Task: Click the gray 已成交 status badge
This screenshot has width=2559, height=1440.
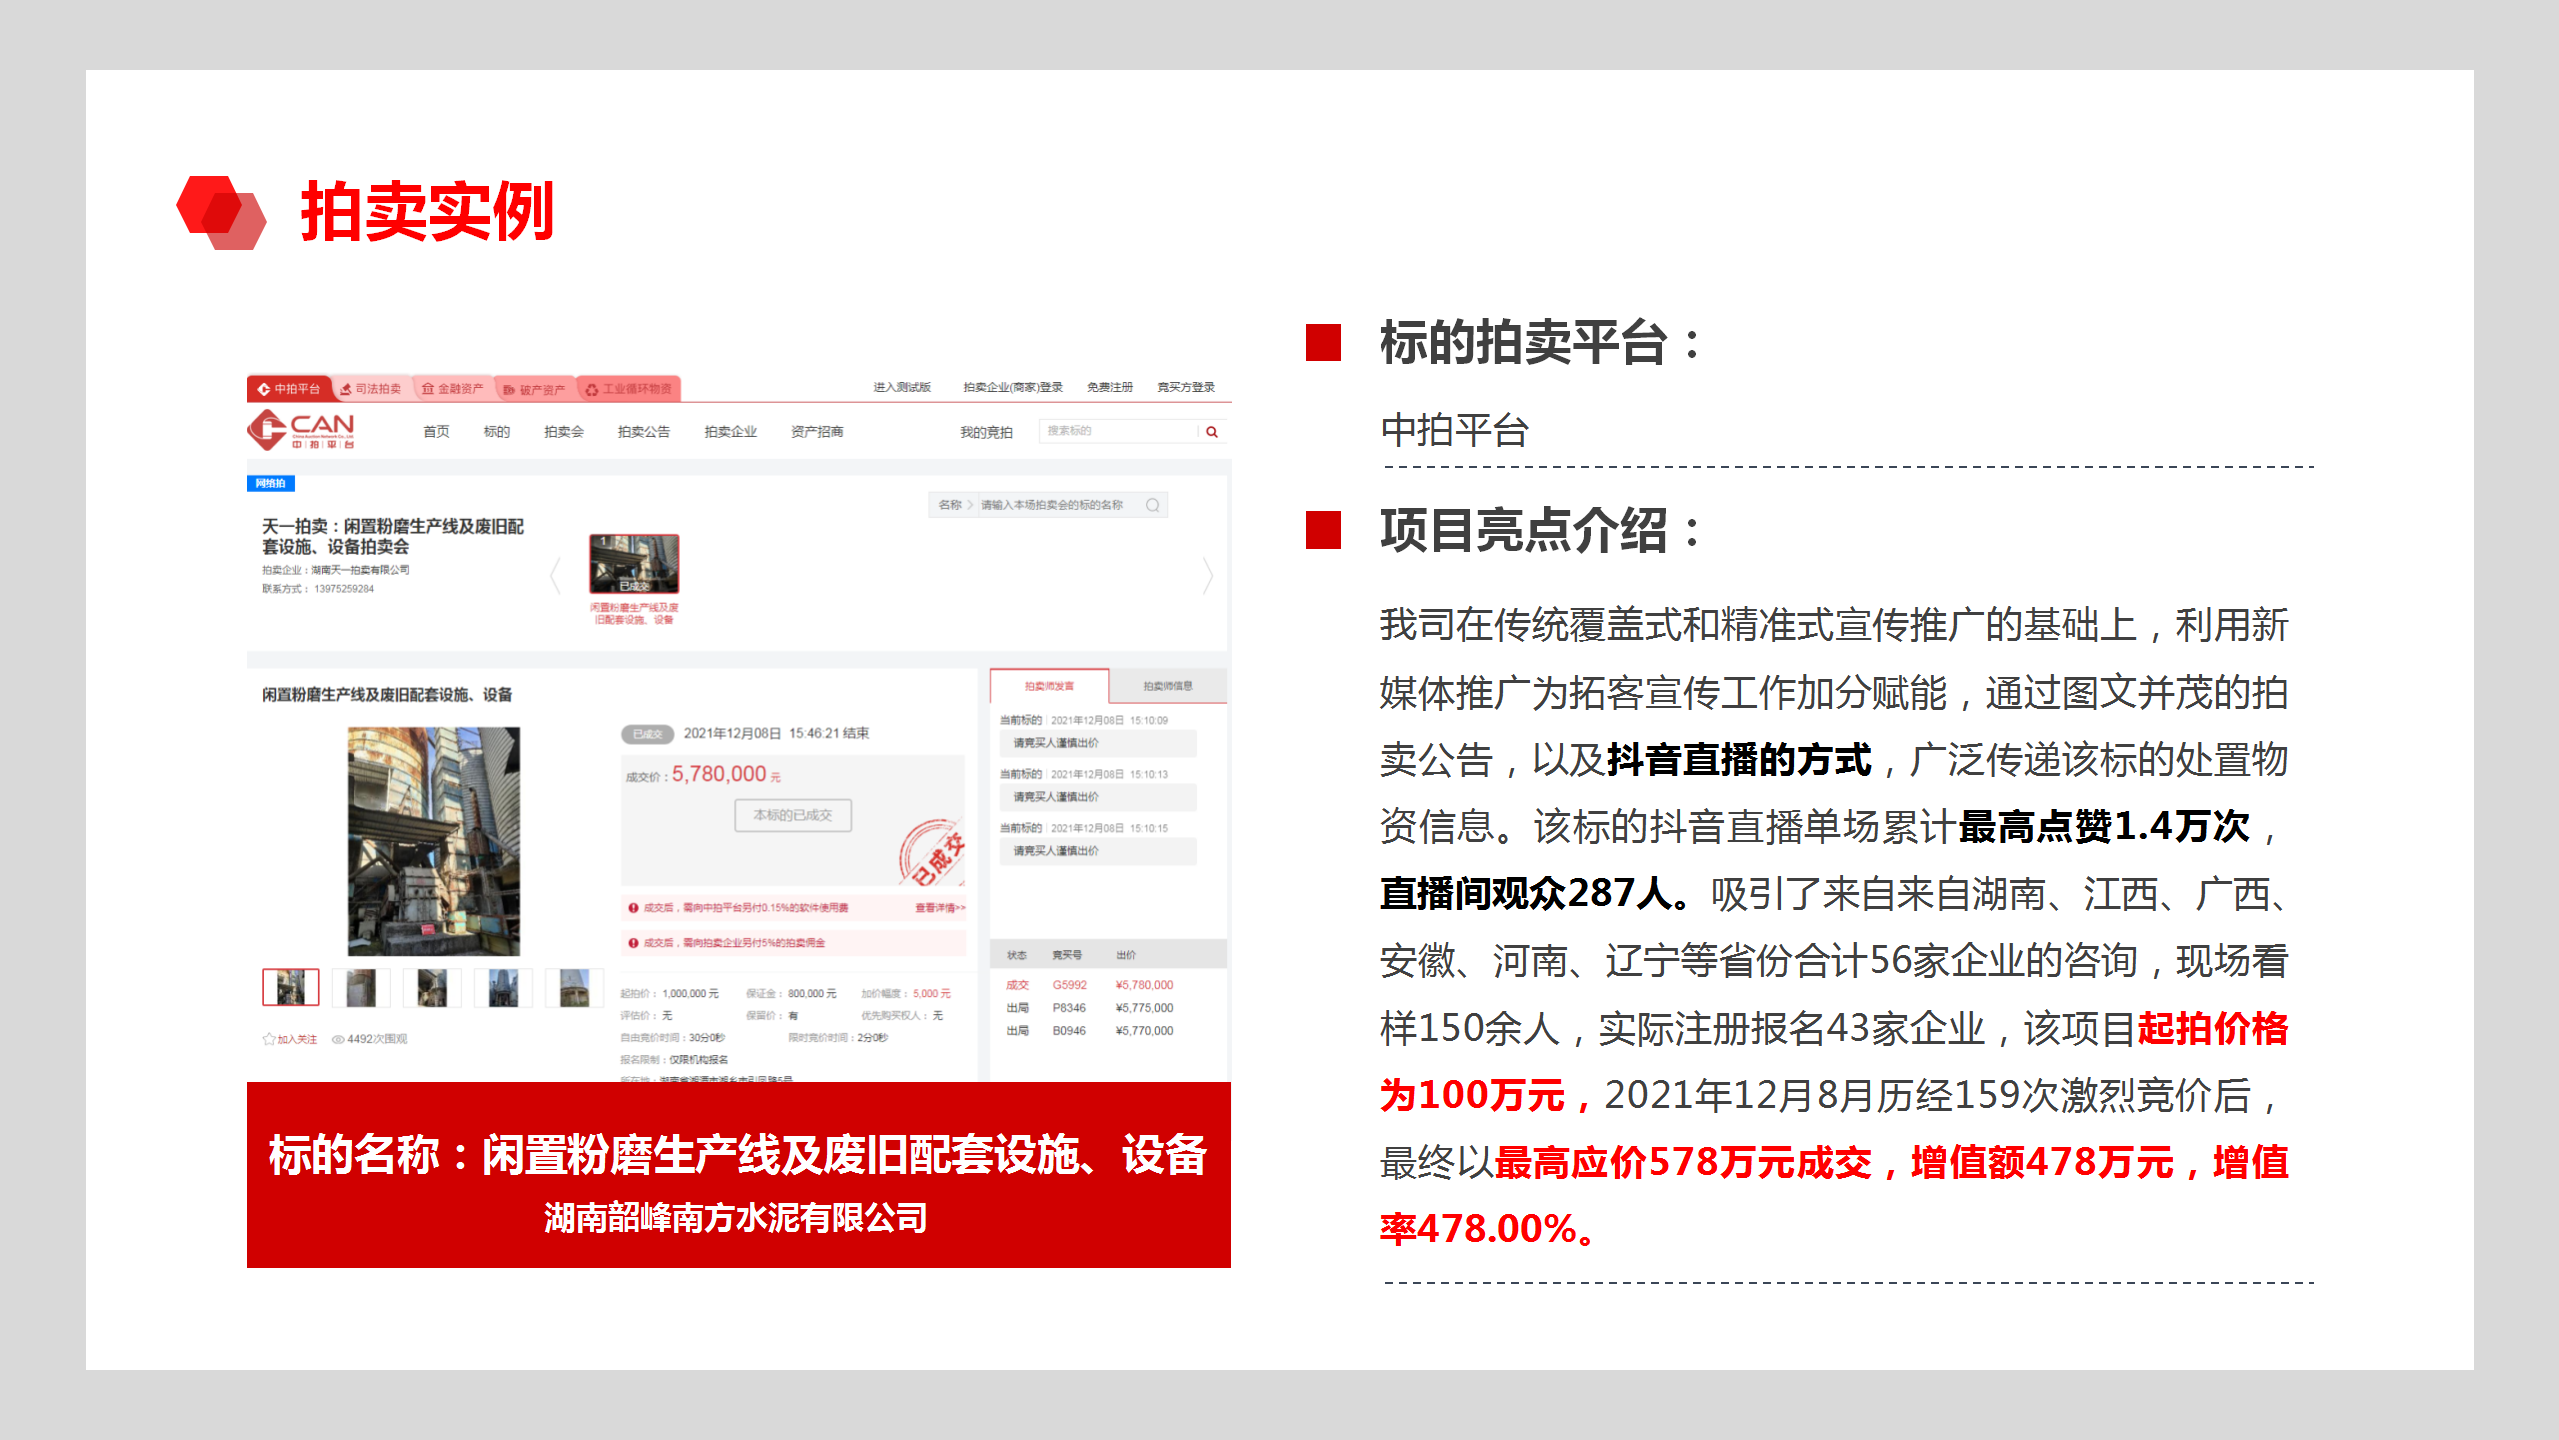Action: coord(647,734)
